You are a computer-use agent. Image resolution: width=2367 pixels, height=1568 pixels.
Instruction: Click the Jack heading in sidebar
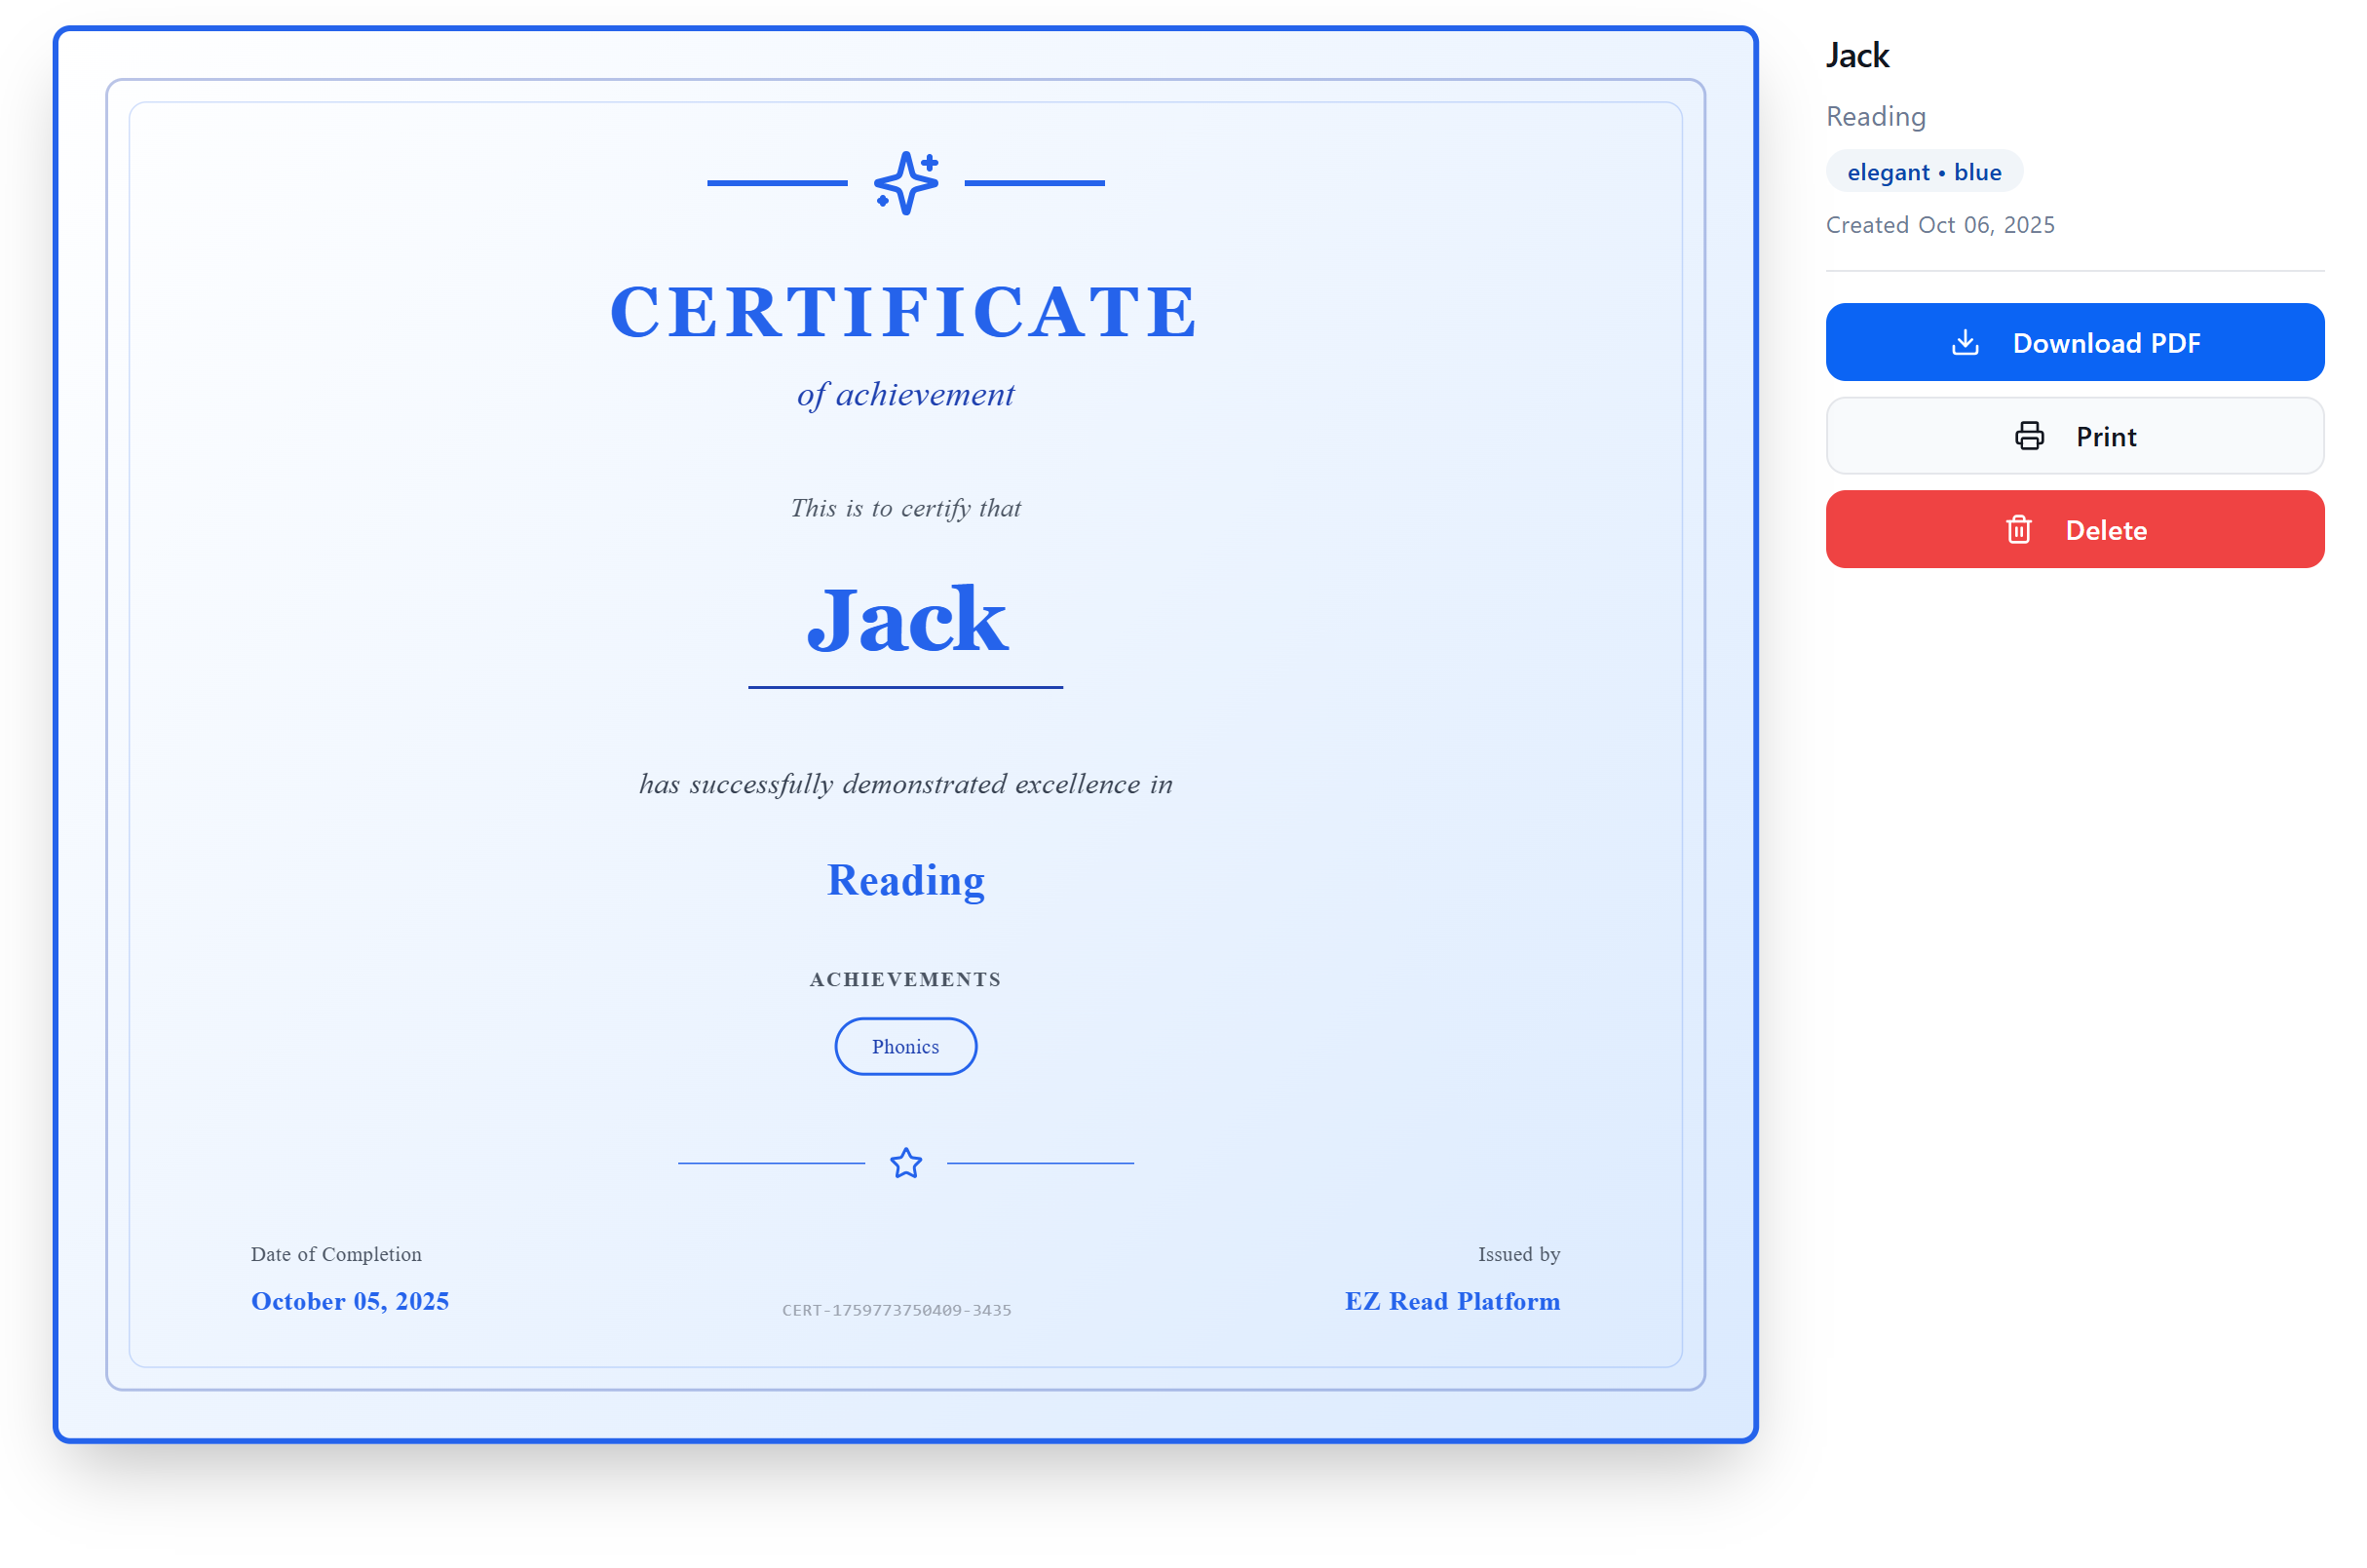tap(1857, 55)
